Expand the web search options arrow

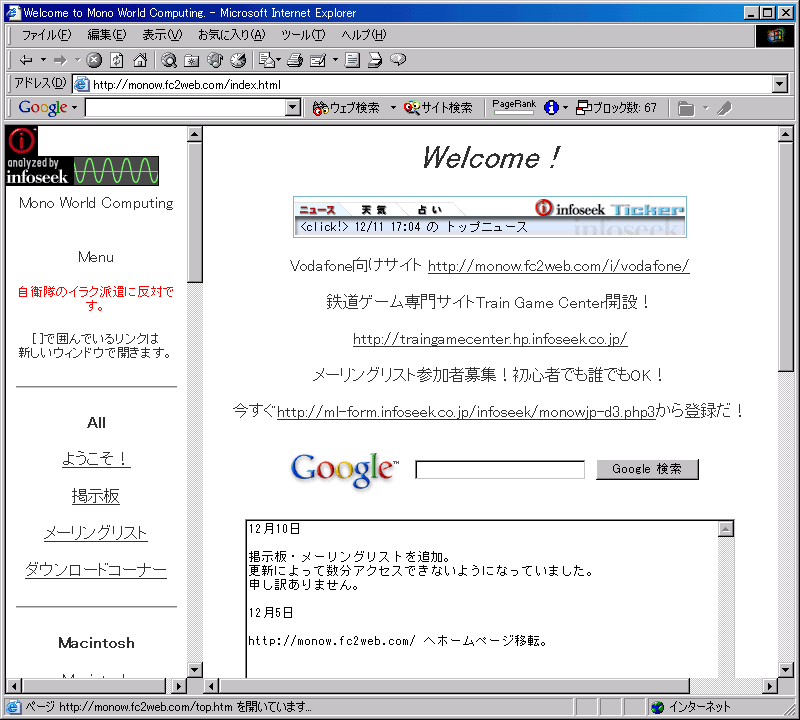point(393,108)
